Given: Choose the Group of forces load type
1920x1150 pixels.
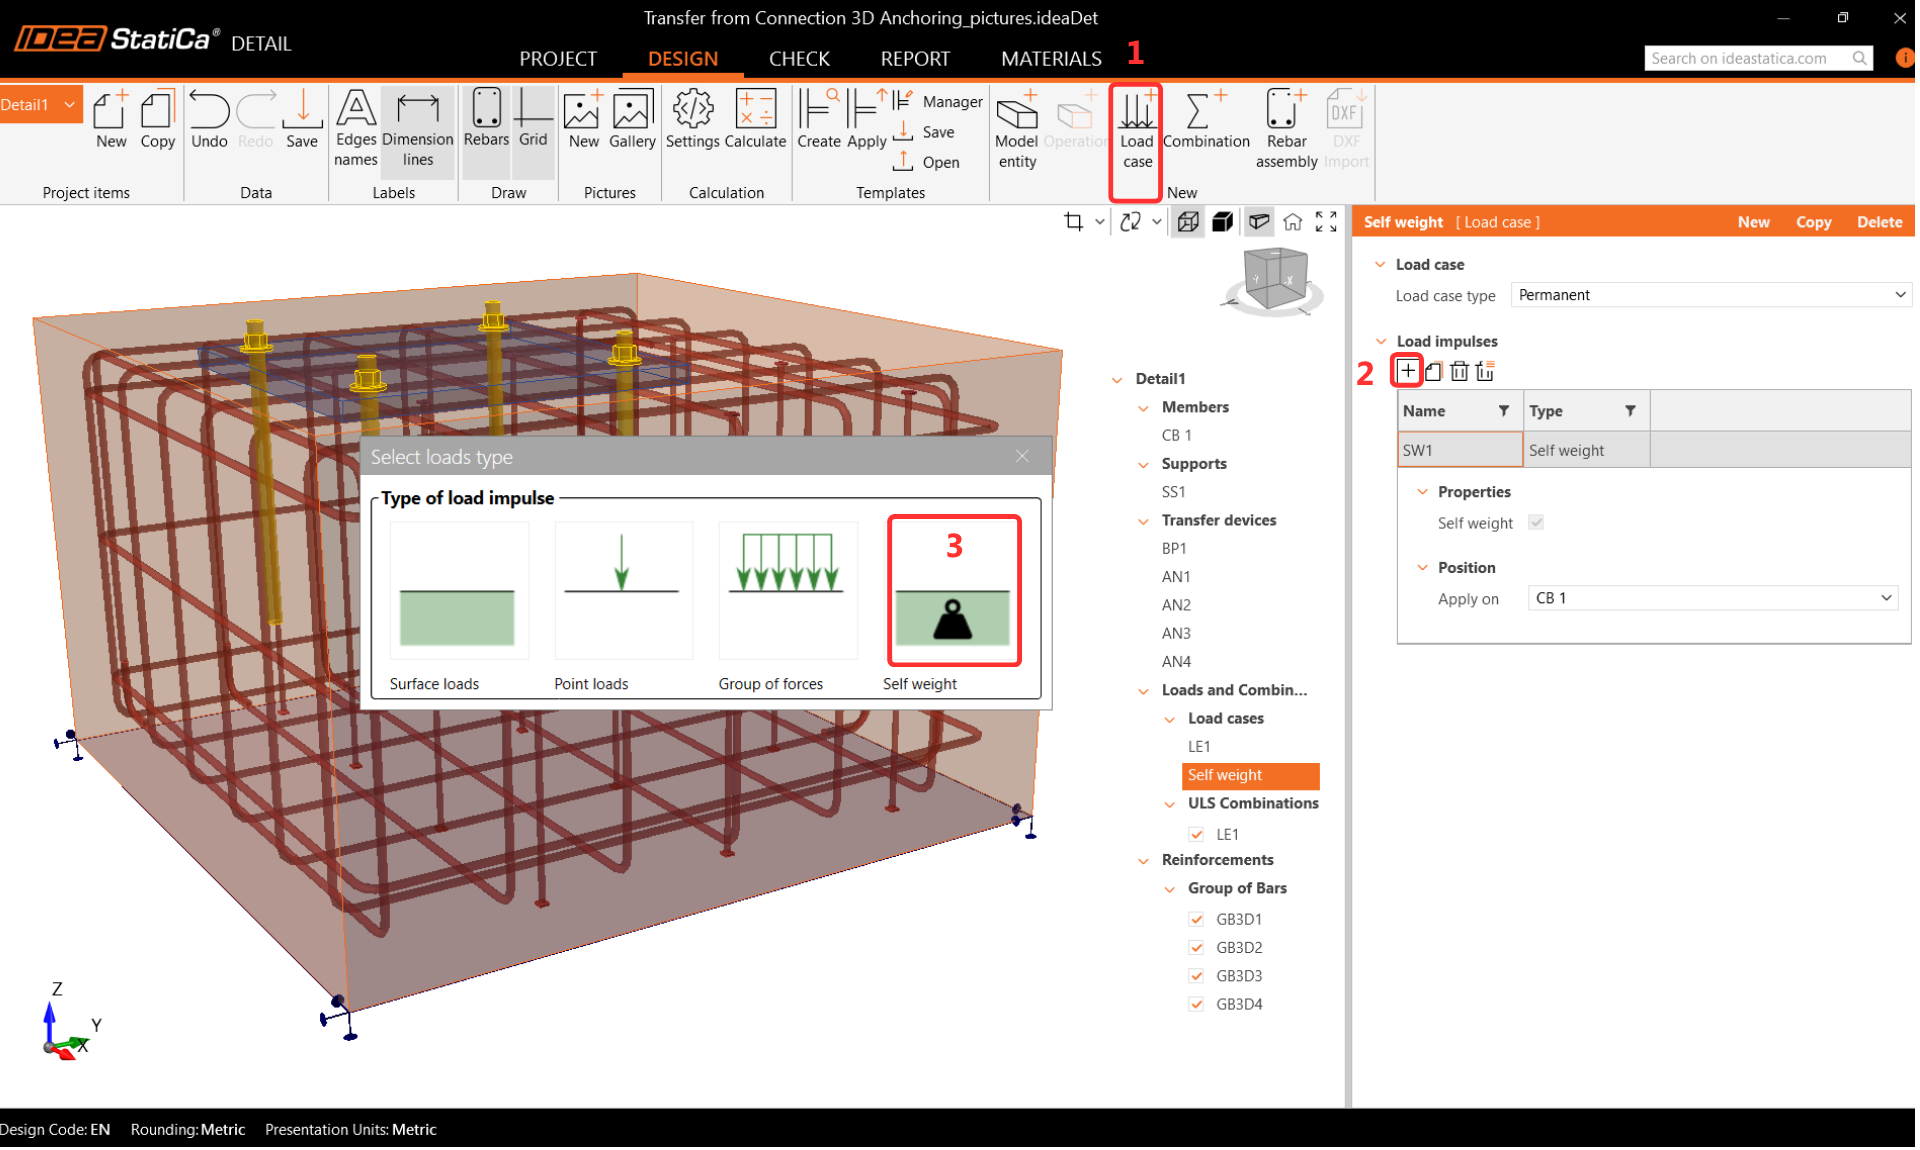Looking at the screenshot, I should coord(787,591).
